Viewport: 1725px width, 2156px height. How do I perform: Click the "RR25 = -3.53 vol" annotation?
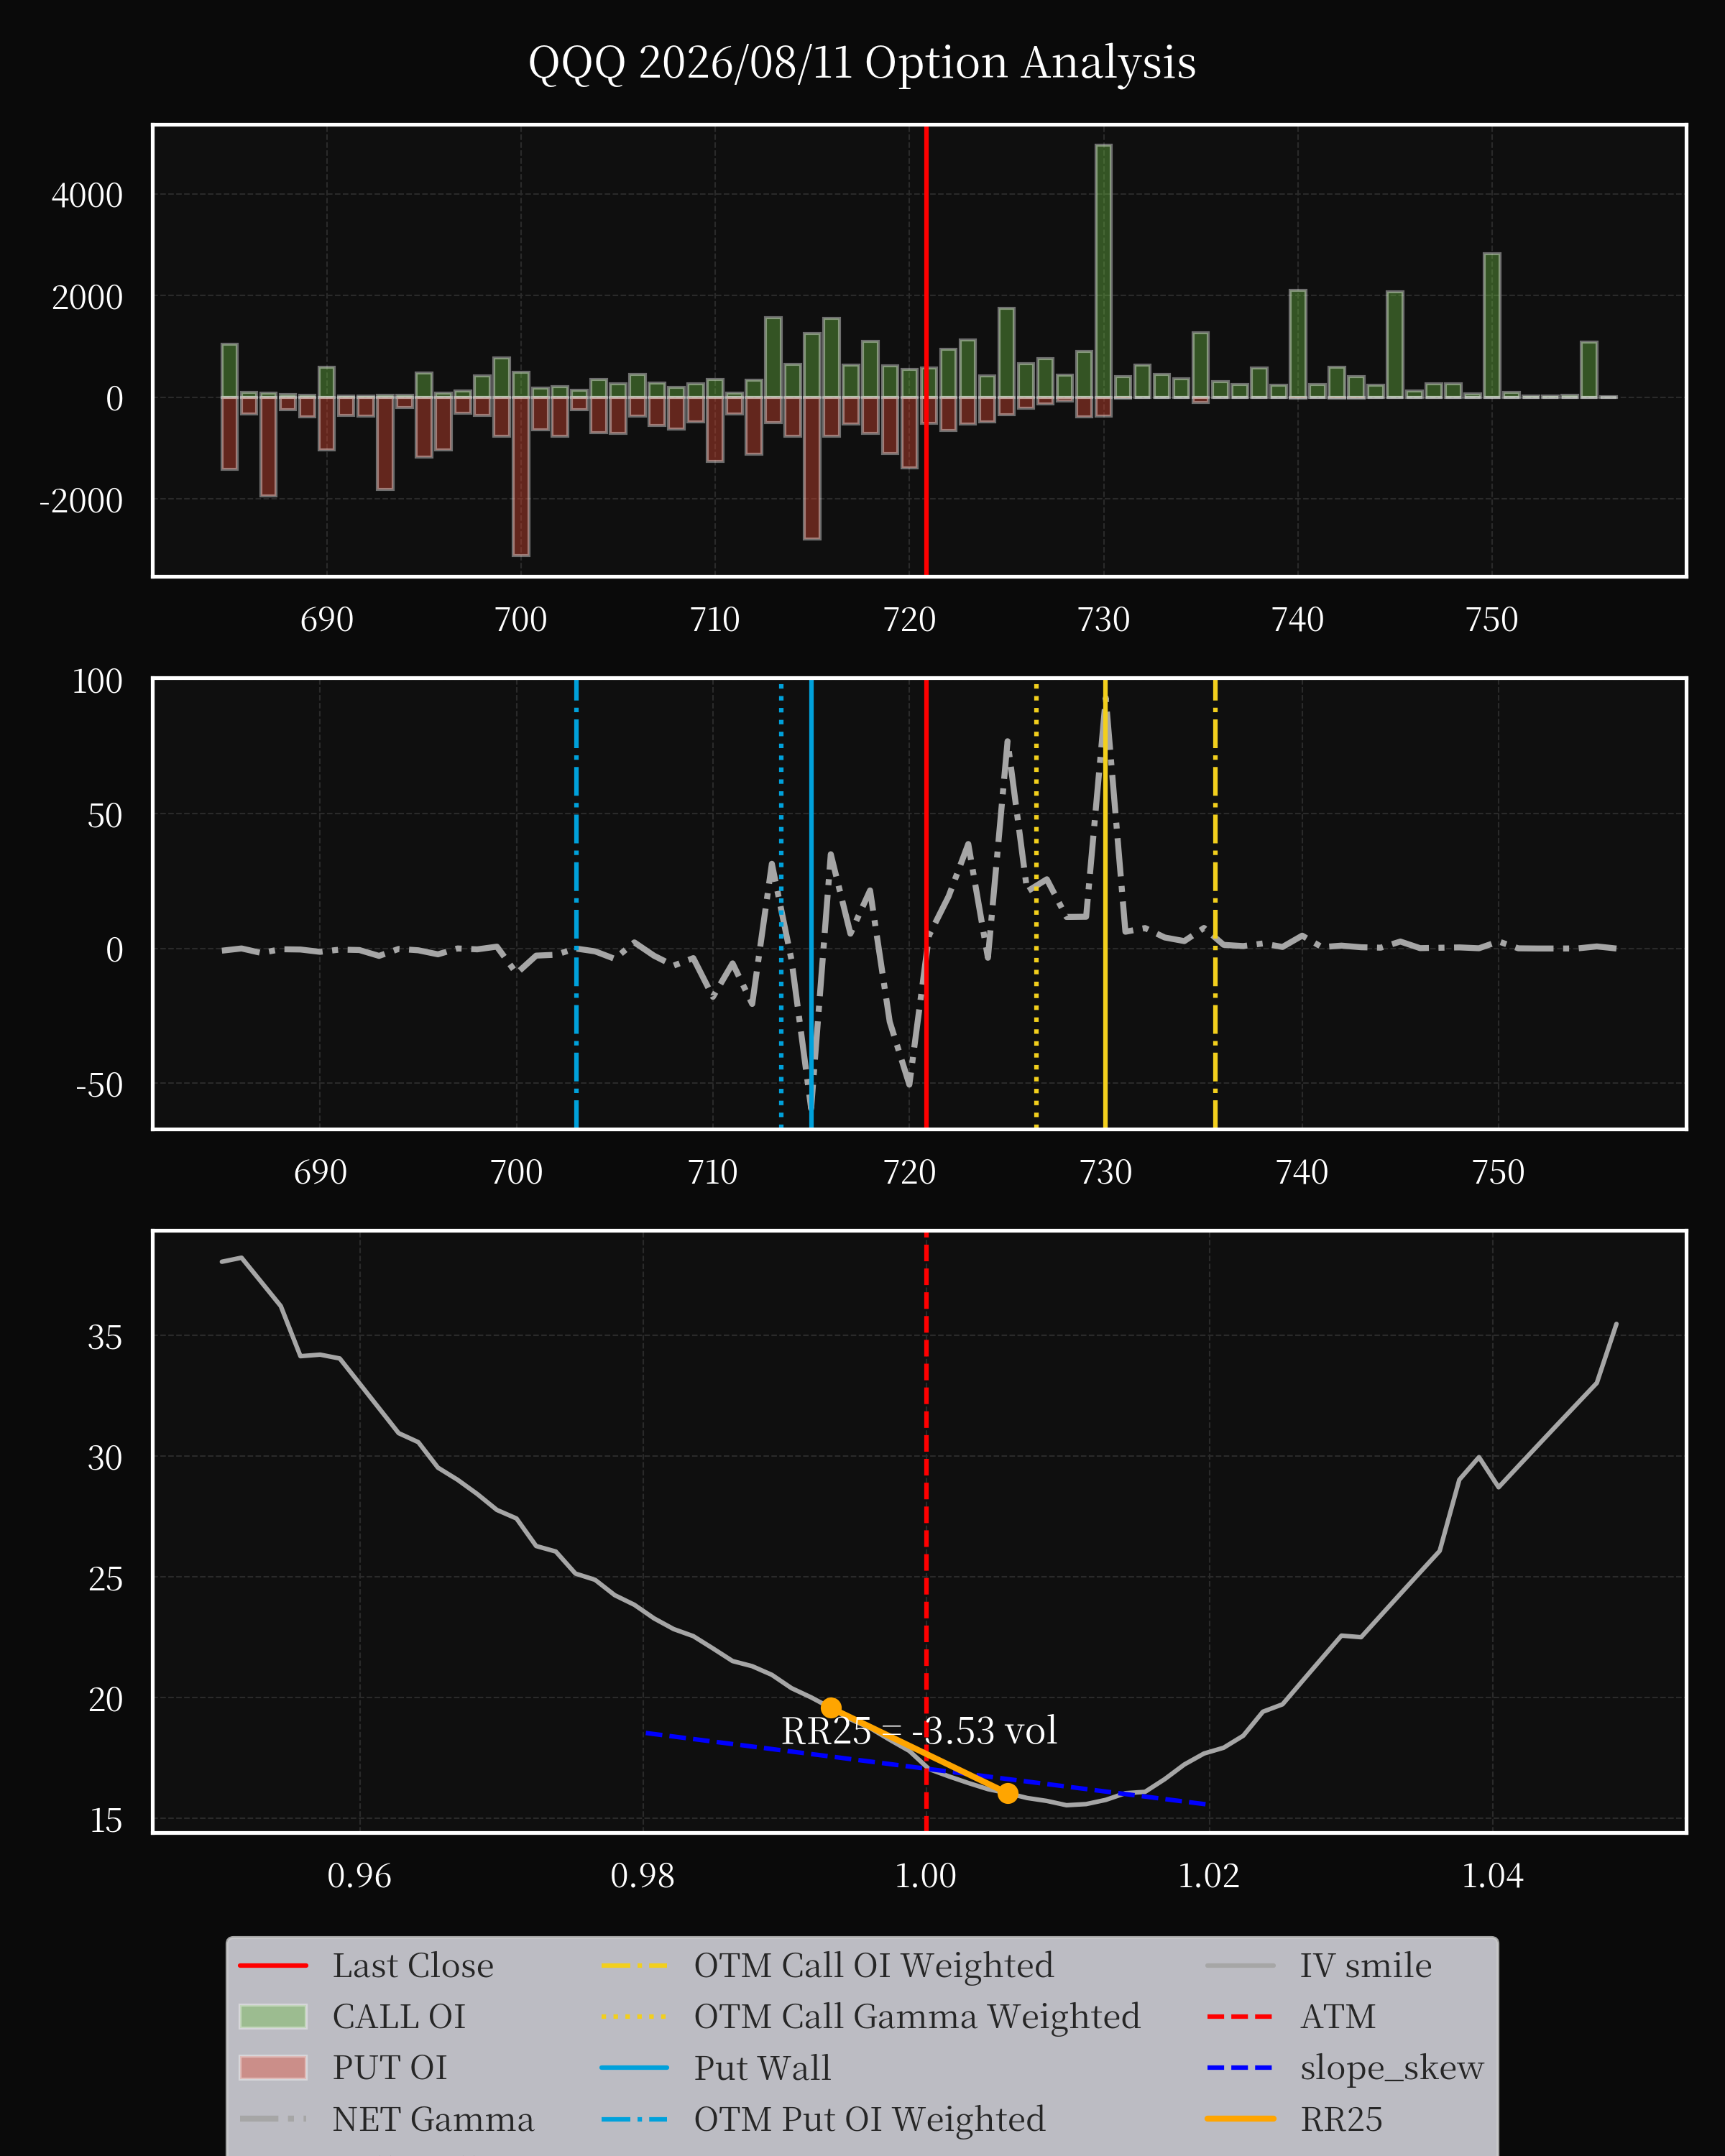pyautogui.click(x=919, y=1730)
